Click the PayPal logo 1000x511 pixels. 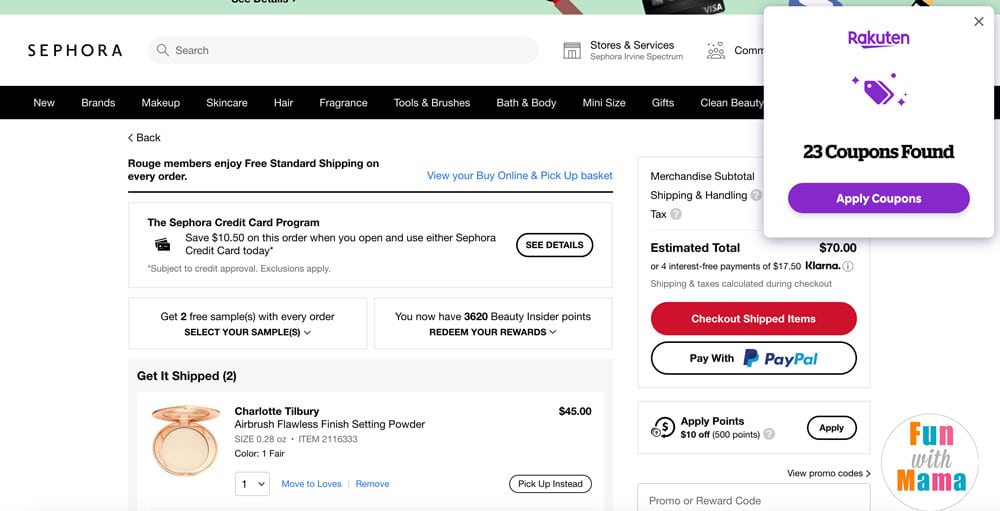[x=781, y=359]
